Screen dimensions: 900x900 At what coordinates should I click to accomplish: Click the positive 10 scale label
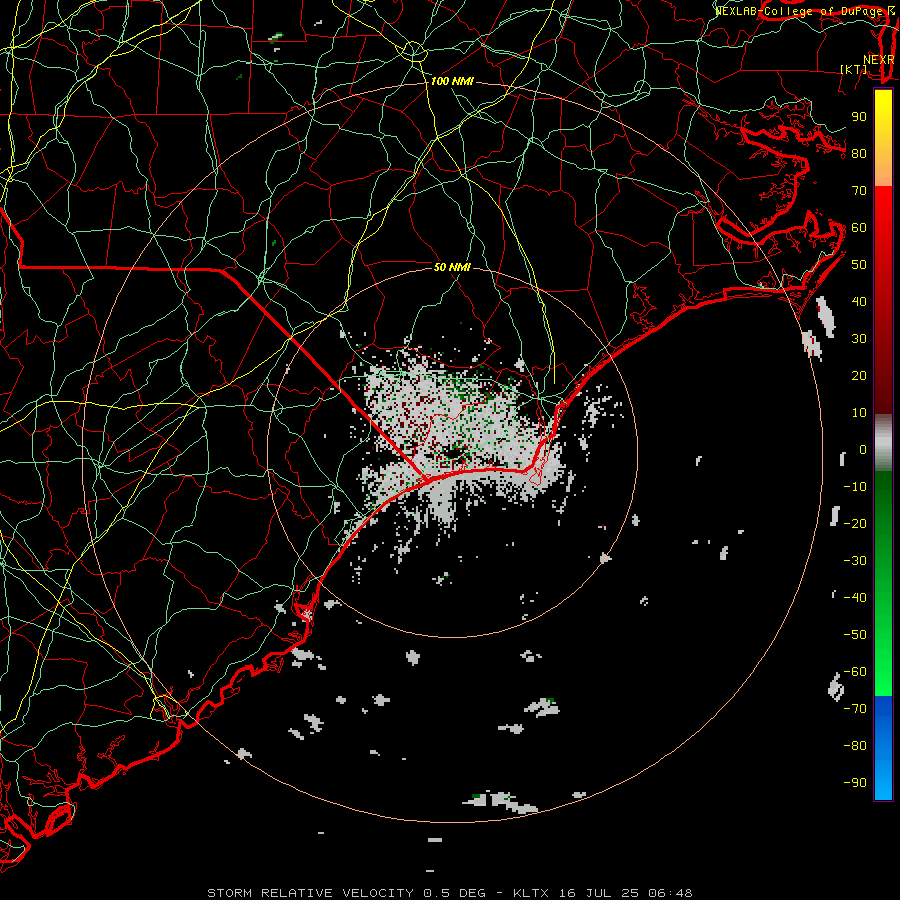tap(859, 413)
